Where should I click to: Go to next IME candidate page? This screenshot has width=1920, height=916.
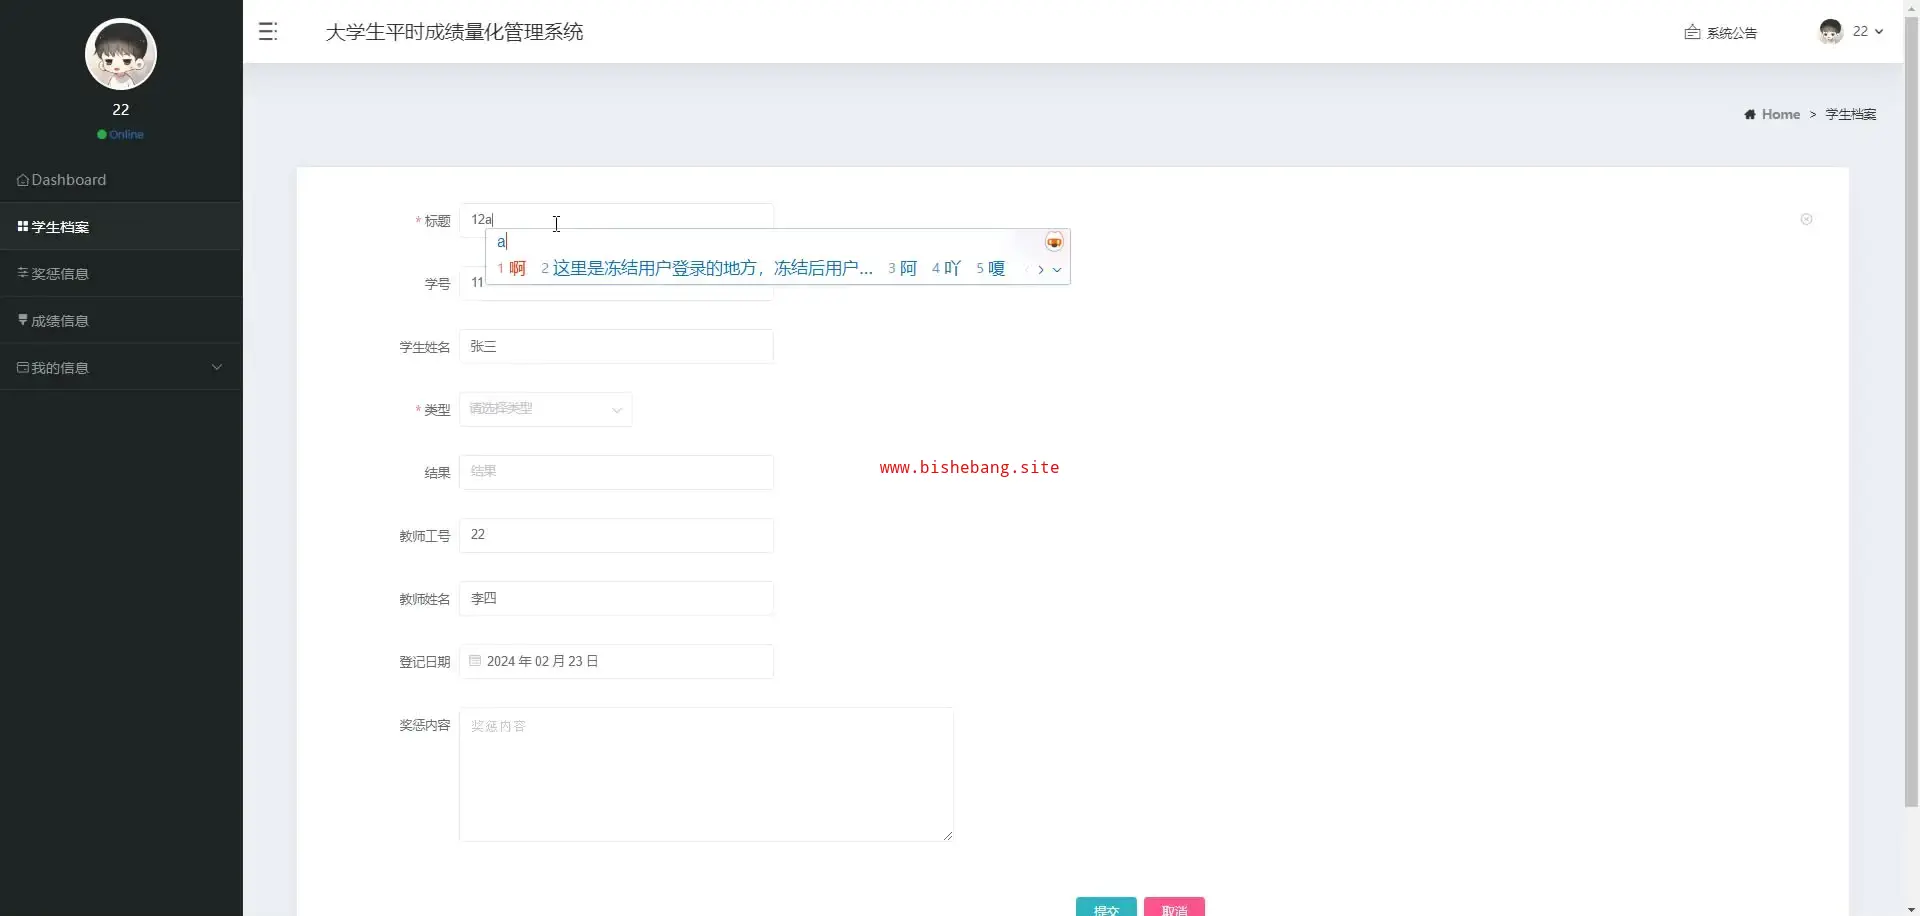(x=1040, y=269)
